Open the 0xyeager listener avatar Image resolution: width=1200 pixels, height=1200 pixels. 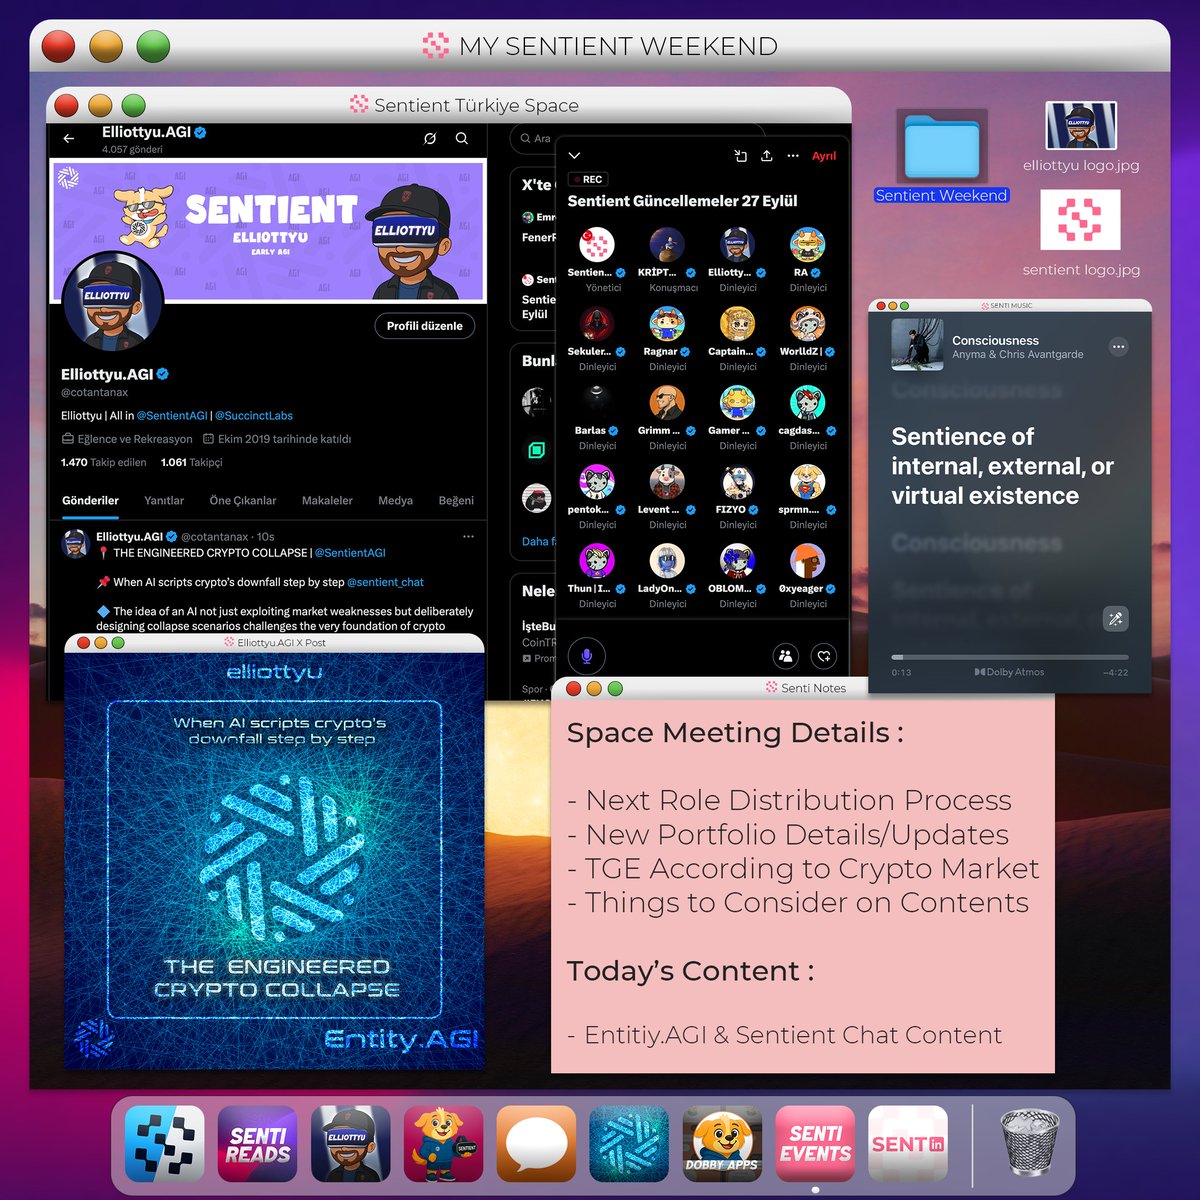[807, 560]
